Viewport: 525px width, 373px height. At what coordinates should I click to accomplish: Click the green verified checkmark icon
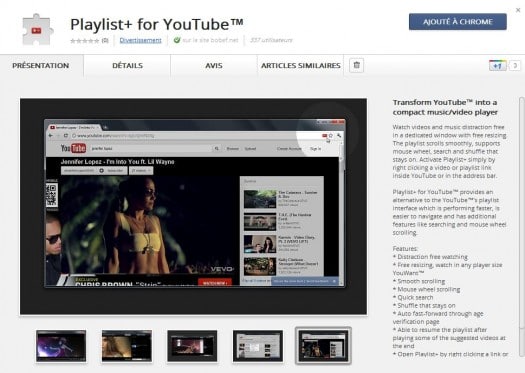177,40
